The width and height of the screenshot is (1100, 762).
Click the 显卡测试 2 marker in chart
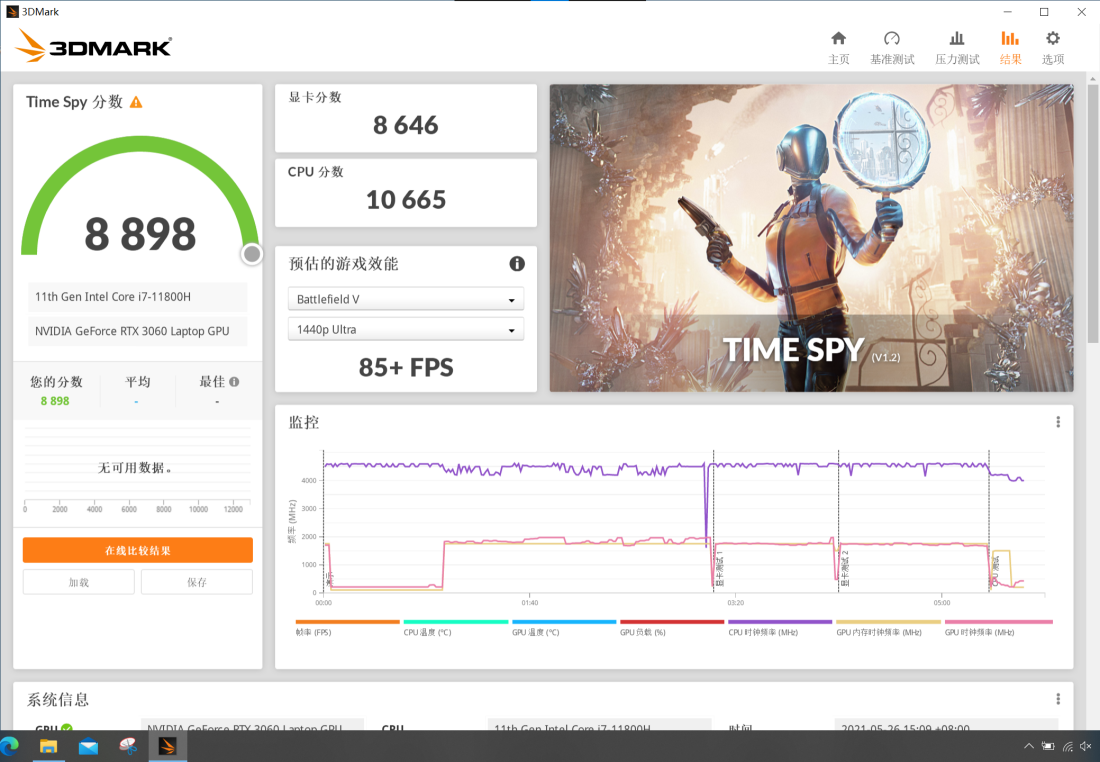(x=845, y=568)
